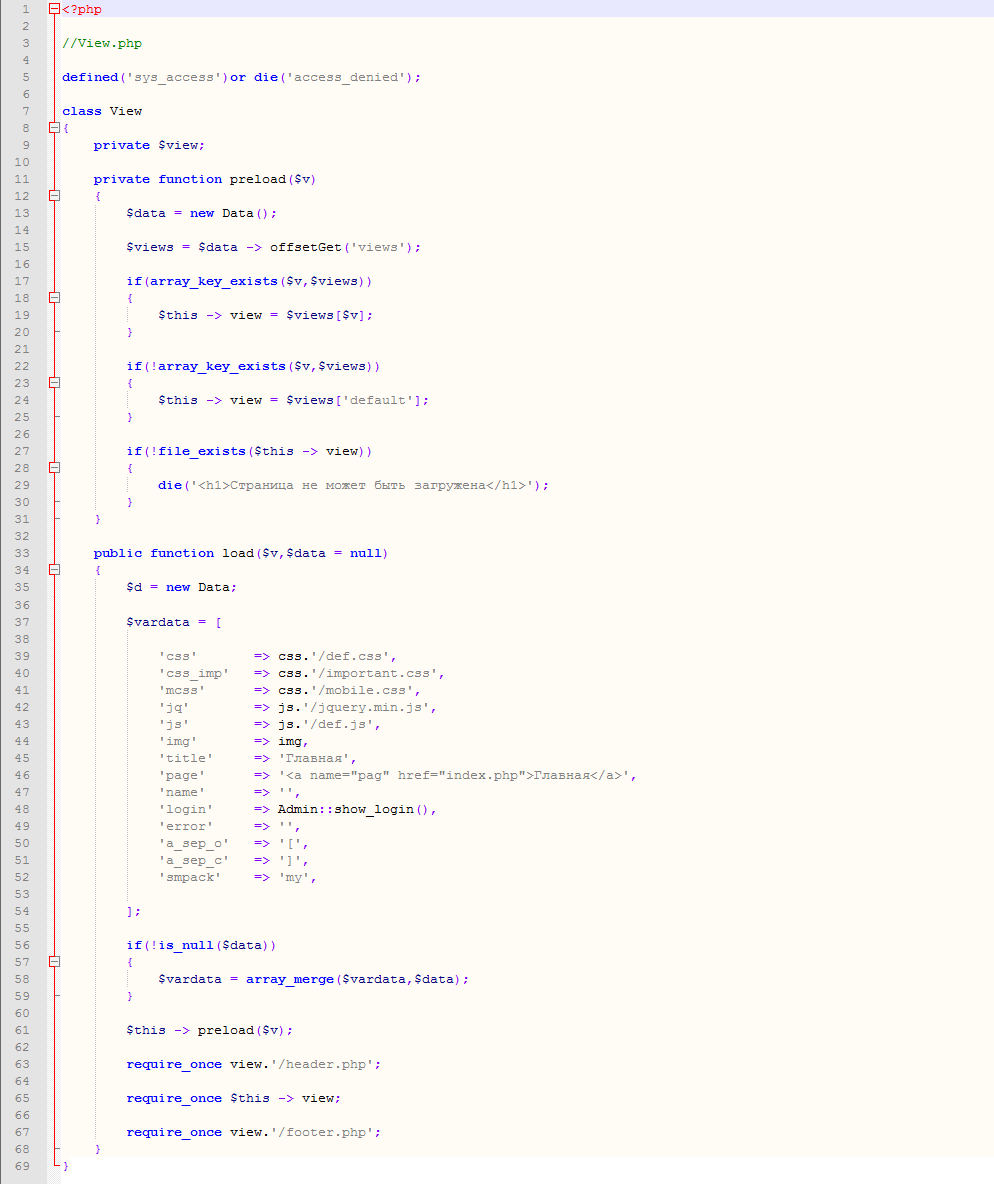Click the preload function name on line 11

[x=258, y=179]
